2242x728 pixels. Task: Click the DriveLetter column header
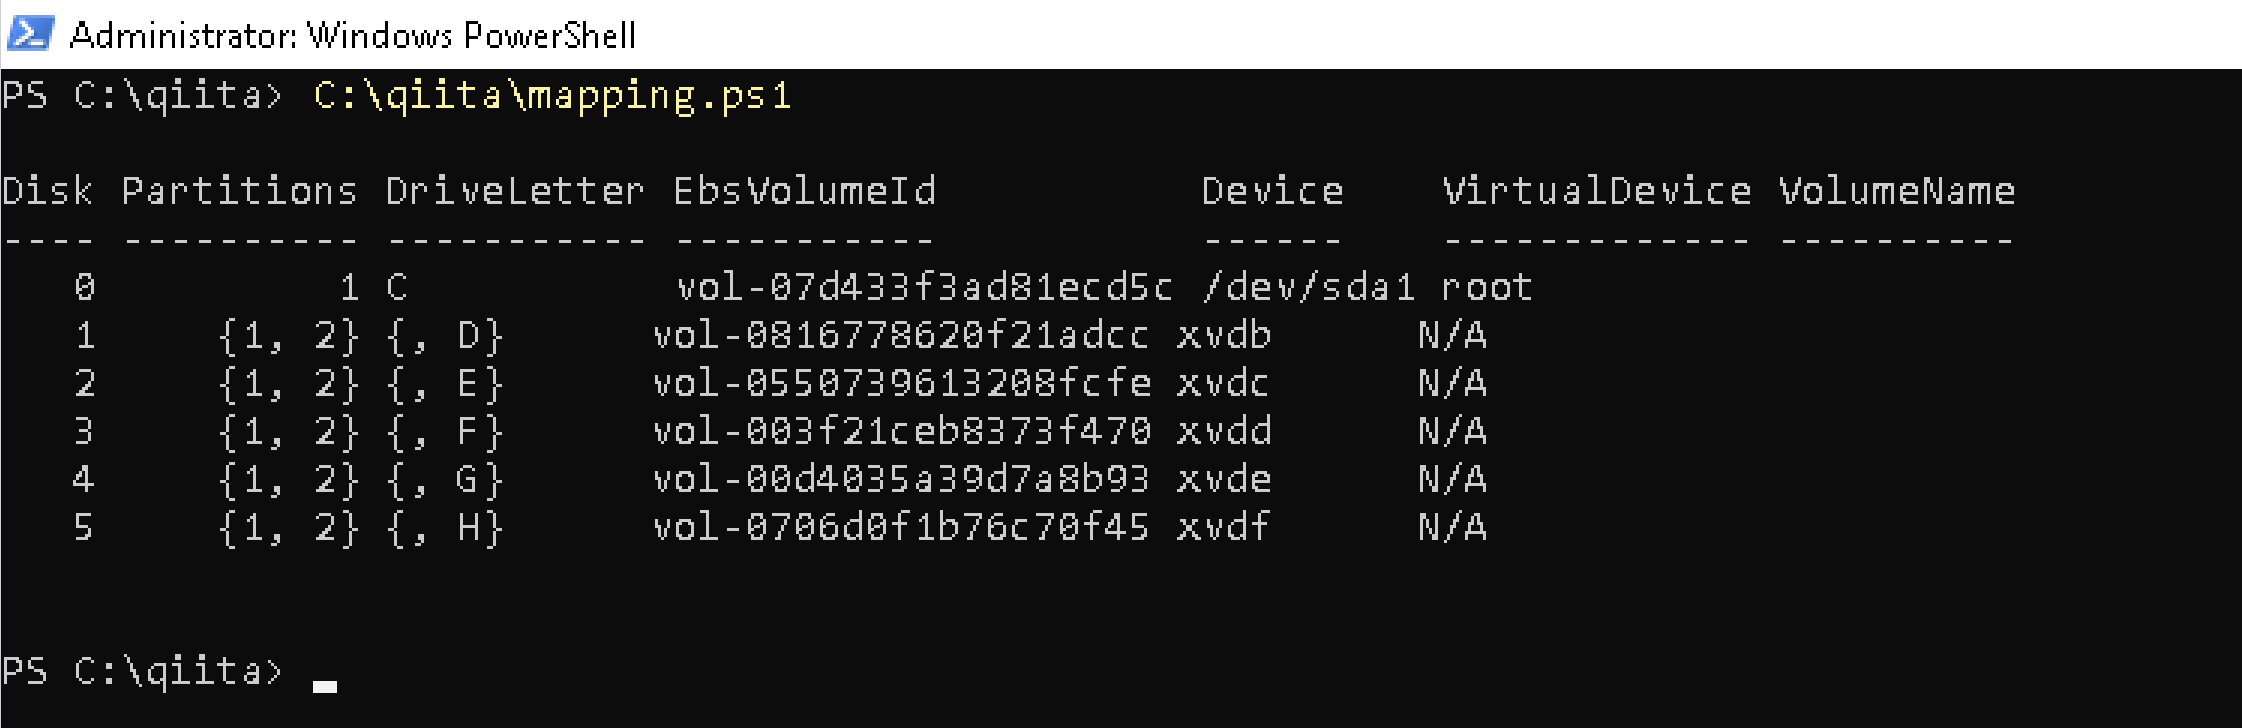[x=515, y=190]
